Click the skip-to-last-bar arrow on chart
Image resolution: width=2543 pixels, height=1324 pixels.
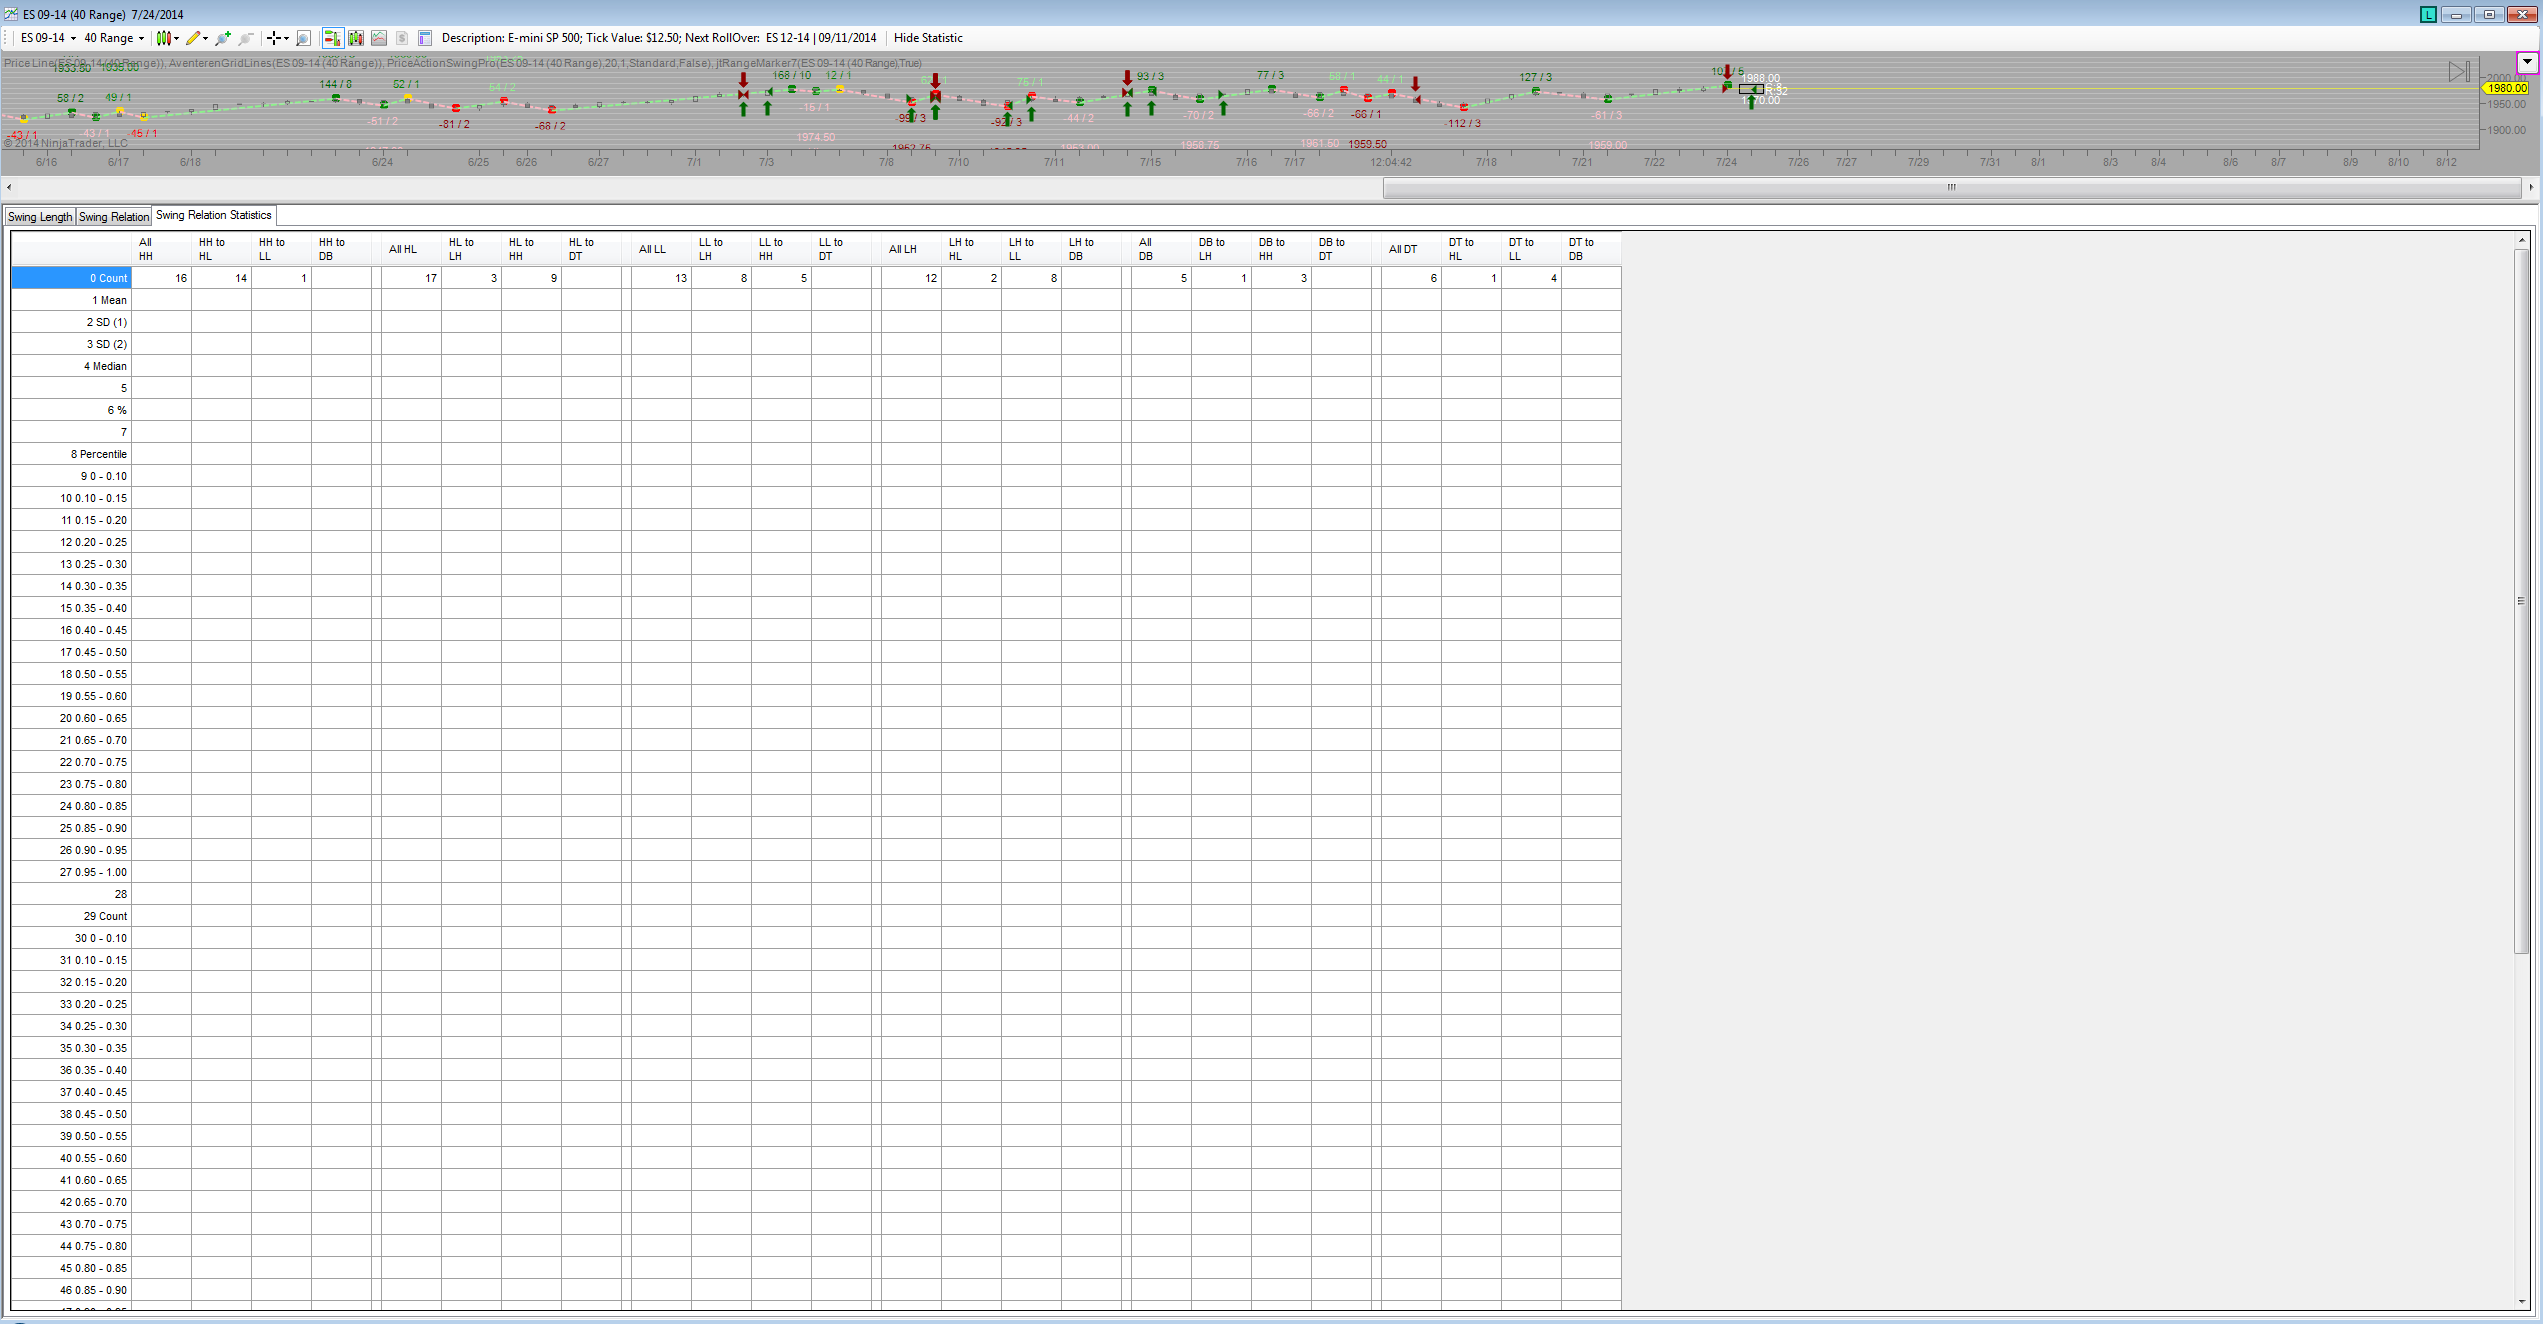2459,71
